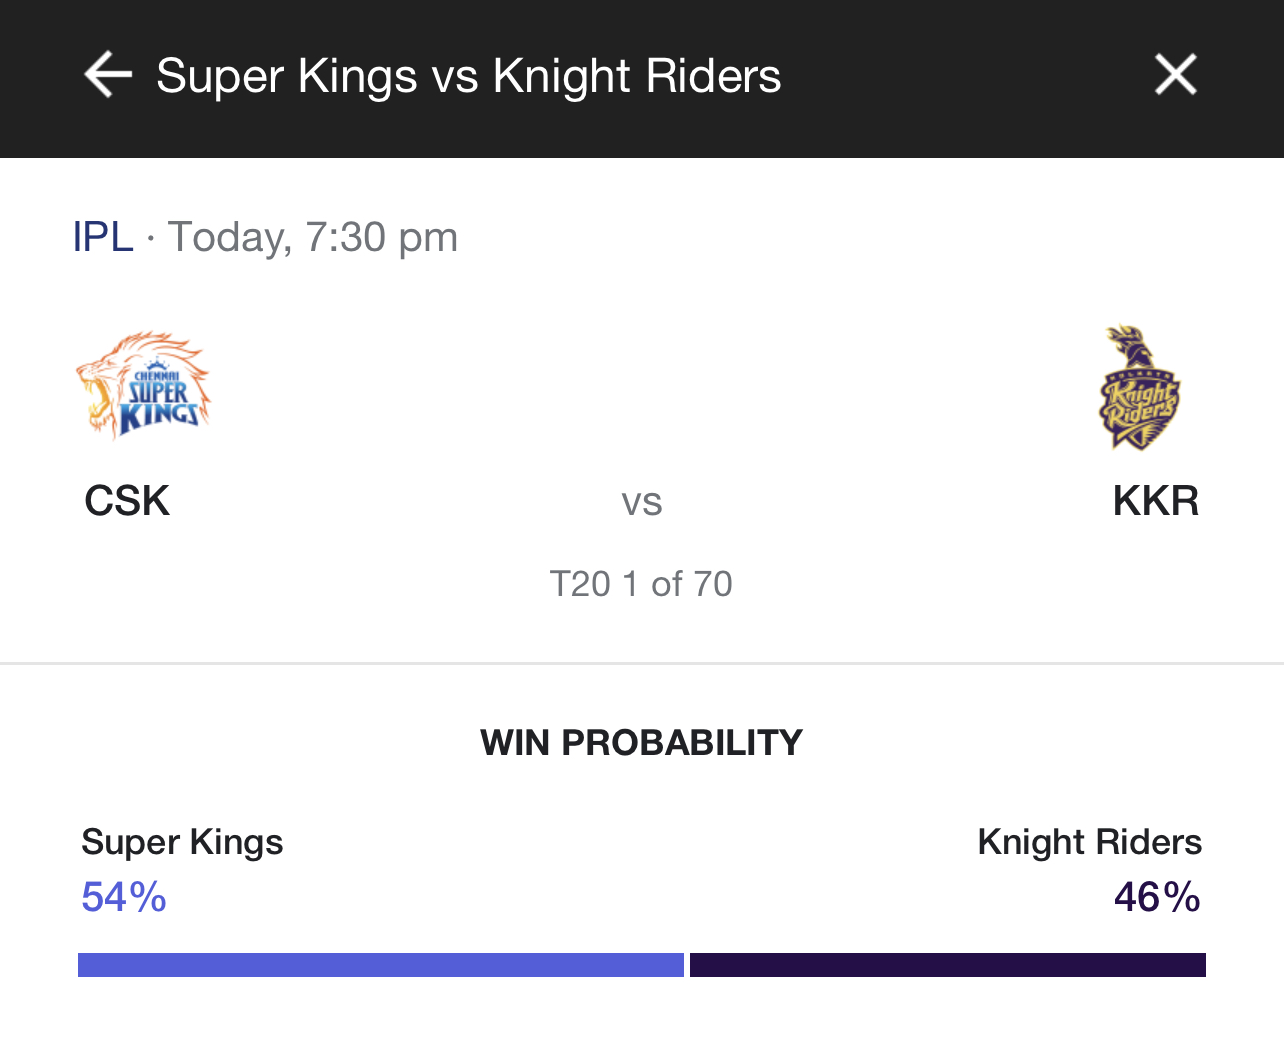The width and height of the screenshot is (1284, 1059).
Task: Select the CSK team name
Action: click(127, 501)
